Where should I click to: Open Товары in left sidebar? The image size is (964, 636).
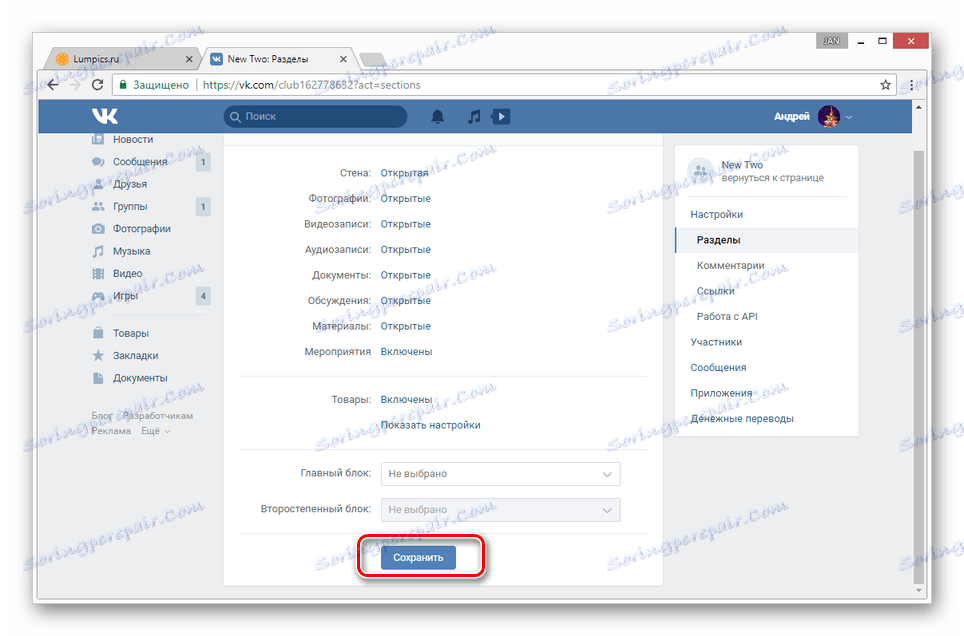[131, 333]
